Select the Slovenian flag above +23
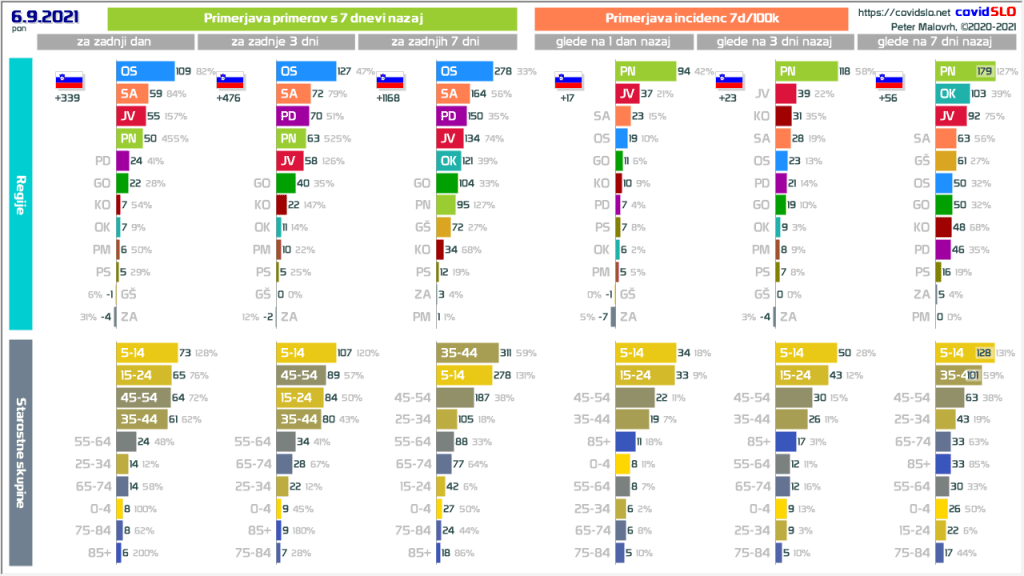 pyautogui.click(x=729, y=81)
